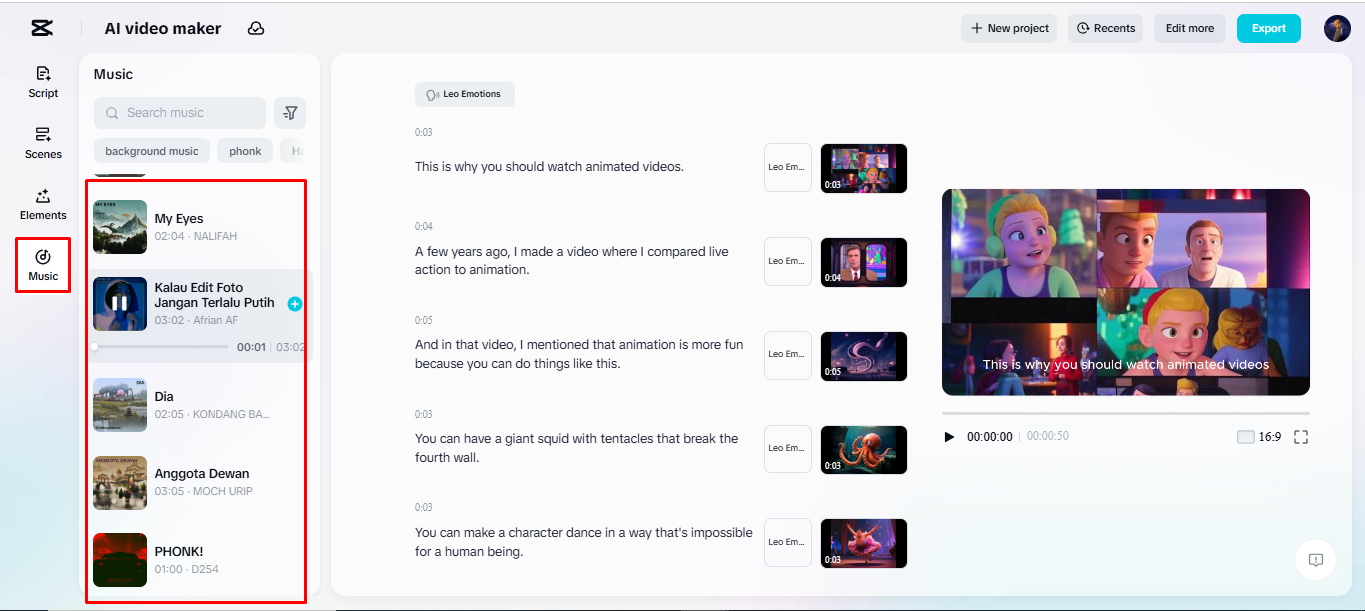The image size is (1365, 611).
Task: Open Leo Em... voice box on 'more fun' scene
Action: tap(788, 354)
